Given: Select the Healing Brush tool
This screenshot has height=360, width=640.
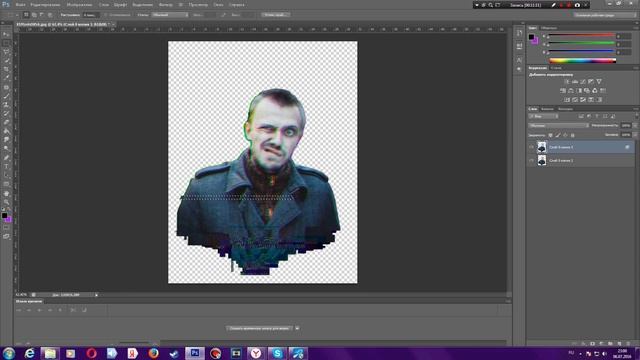Looking at the screenshot, I should pos(6,87).
